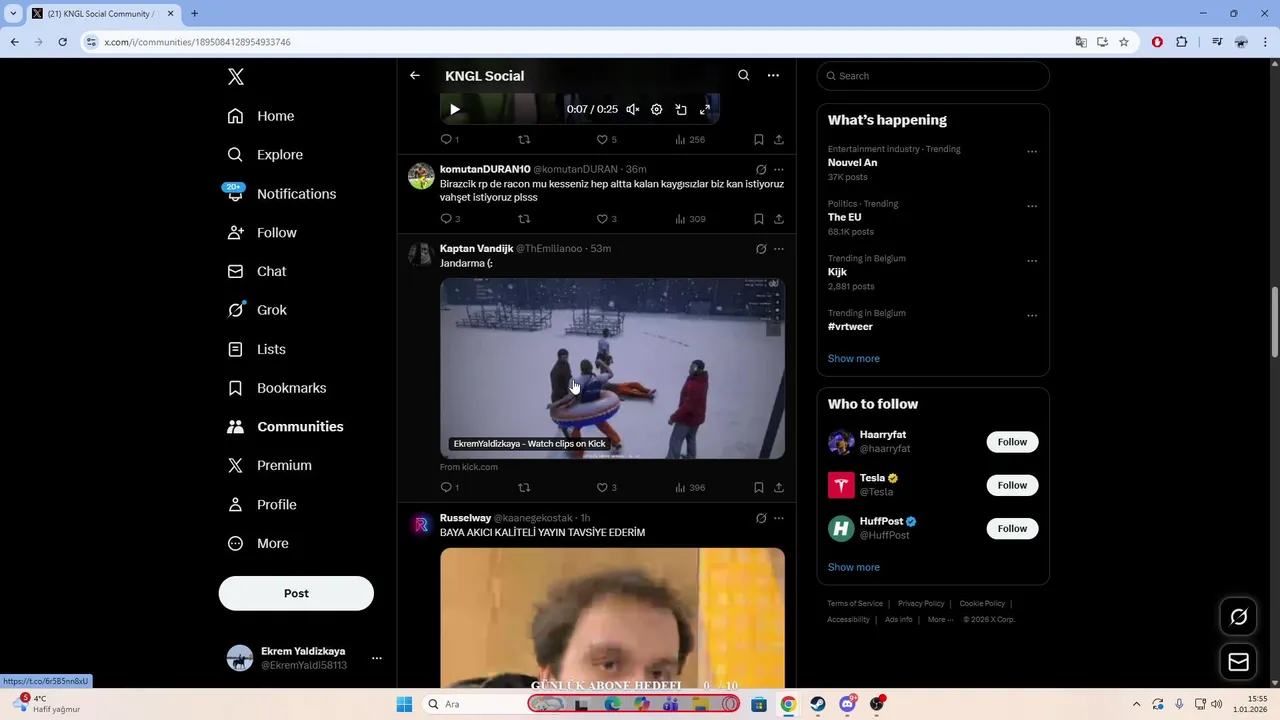Image resolution: width=1280 pixels, height=720 pixels.
Task: View analytics of komutanDURAN10's post (309)
Action: pos(690,219)
